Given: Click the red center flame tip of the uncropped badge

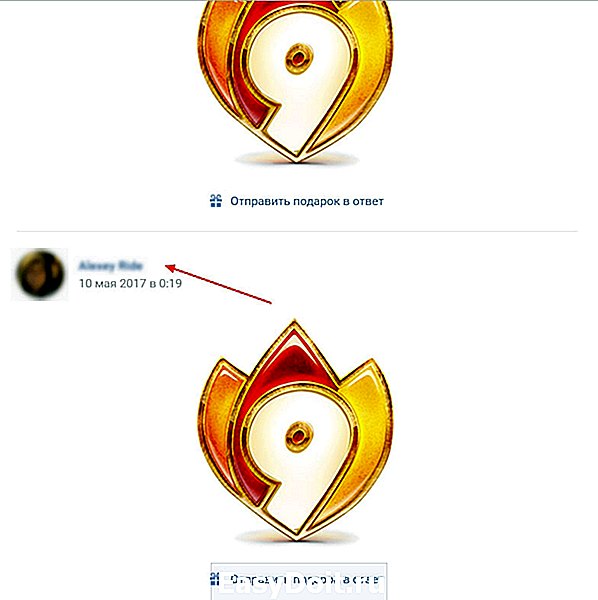Looking at the screenshot, I should tap(294, 354).
